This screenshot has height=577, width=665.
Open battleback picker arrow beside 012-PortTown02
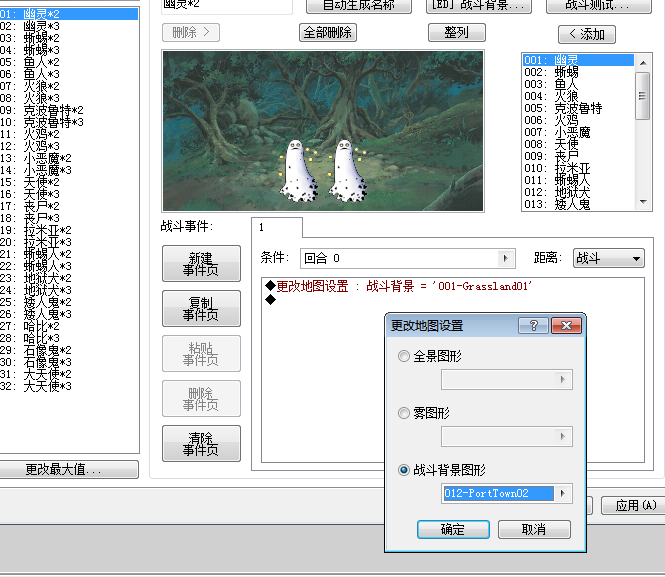(563, 493)
